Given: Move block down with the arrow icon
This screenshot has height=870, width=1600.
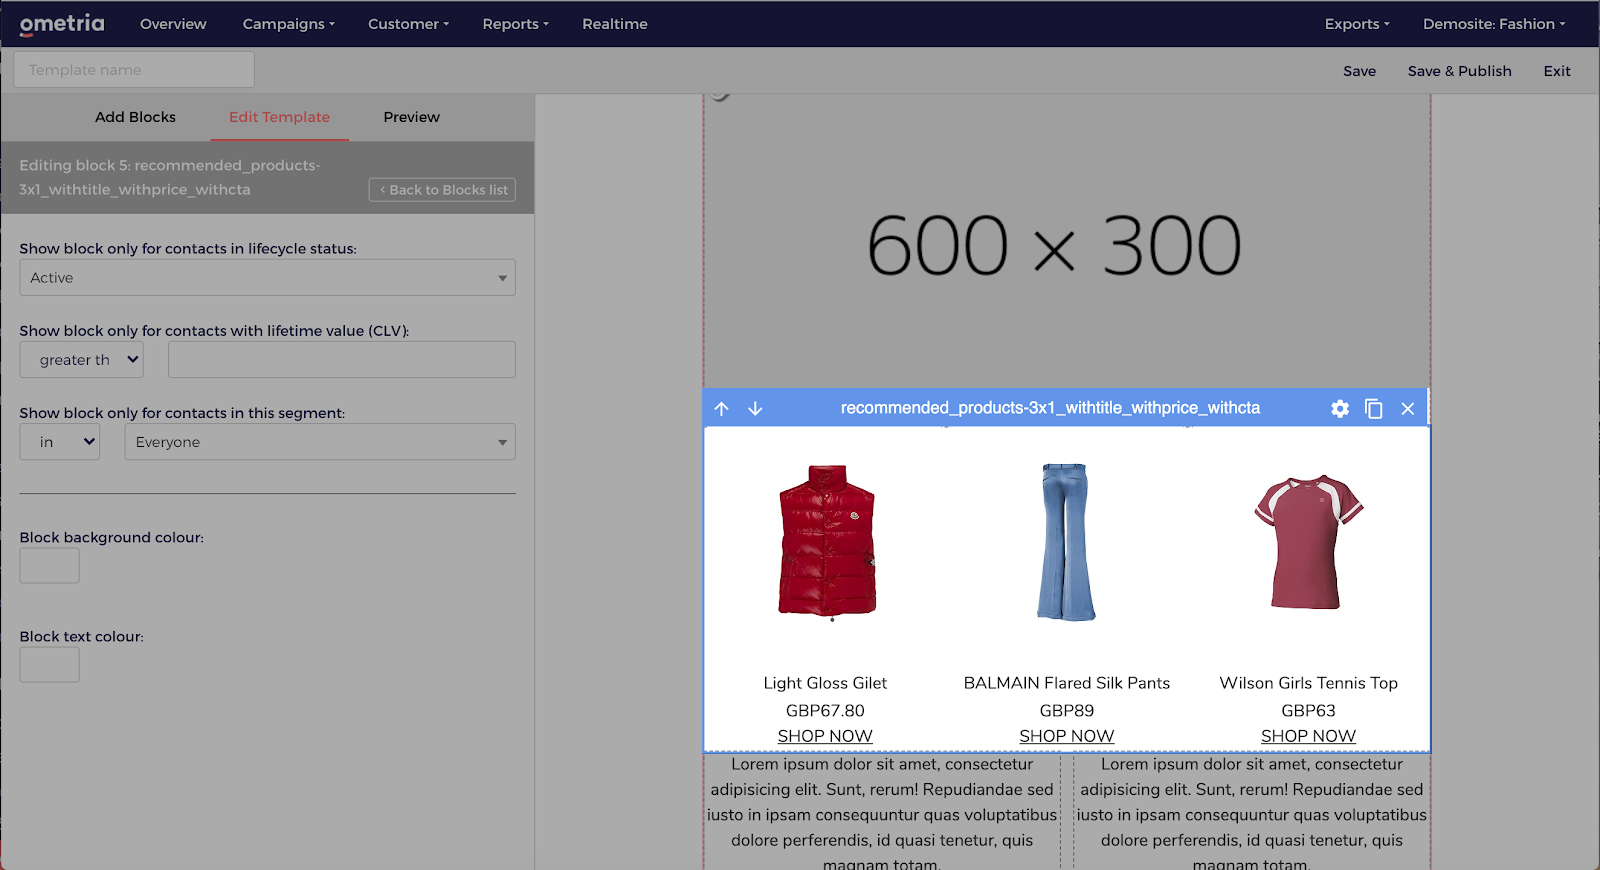Looking at the screenshot, I should pyautogui.click(x=755, y=408).
